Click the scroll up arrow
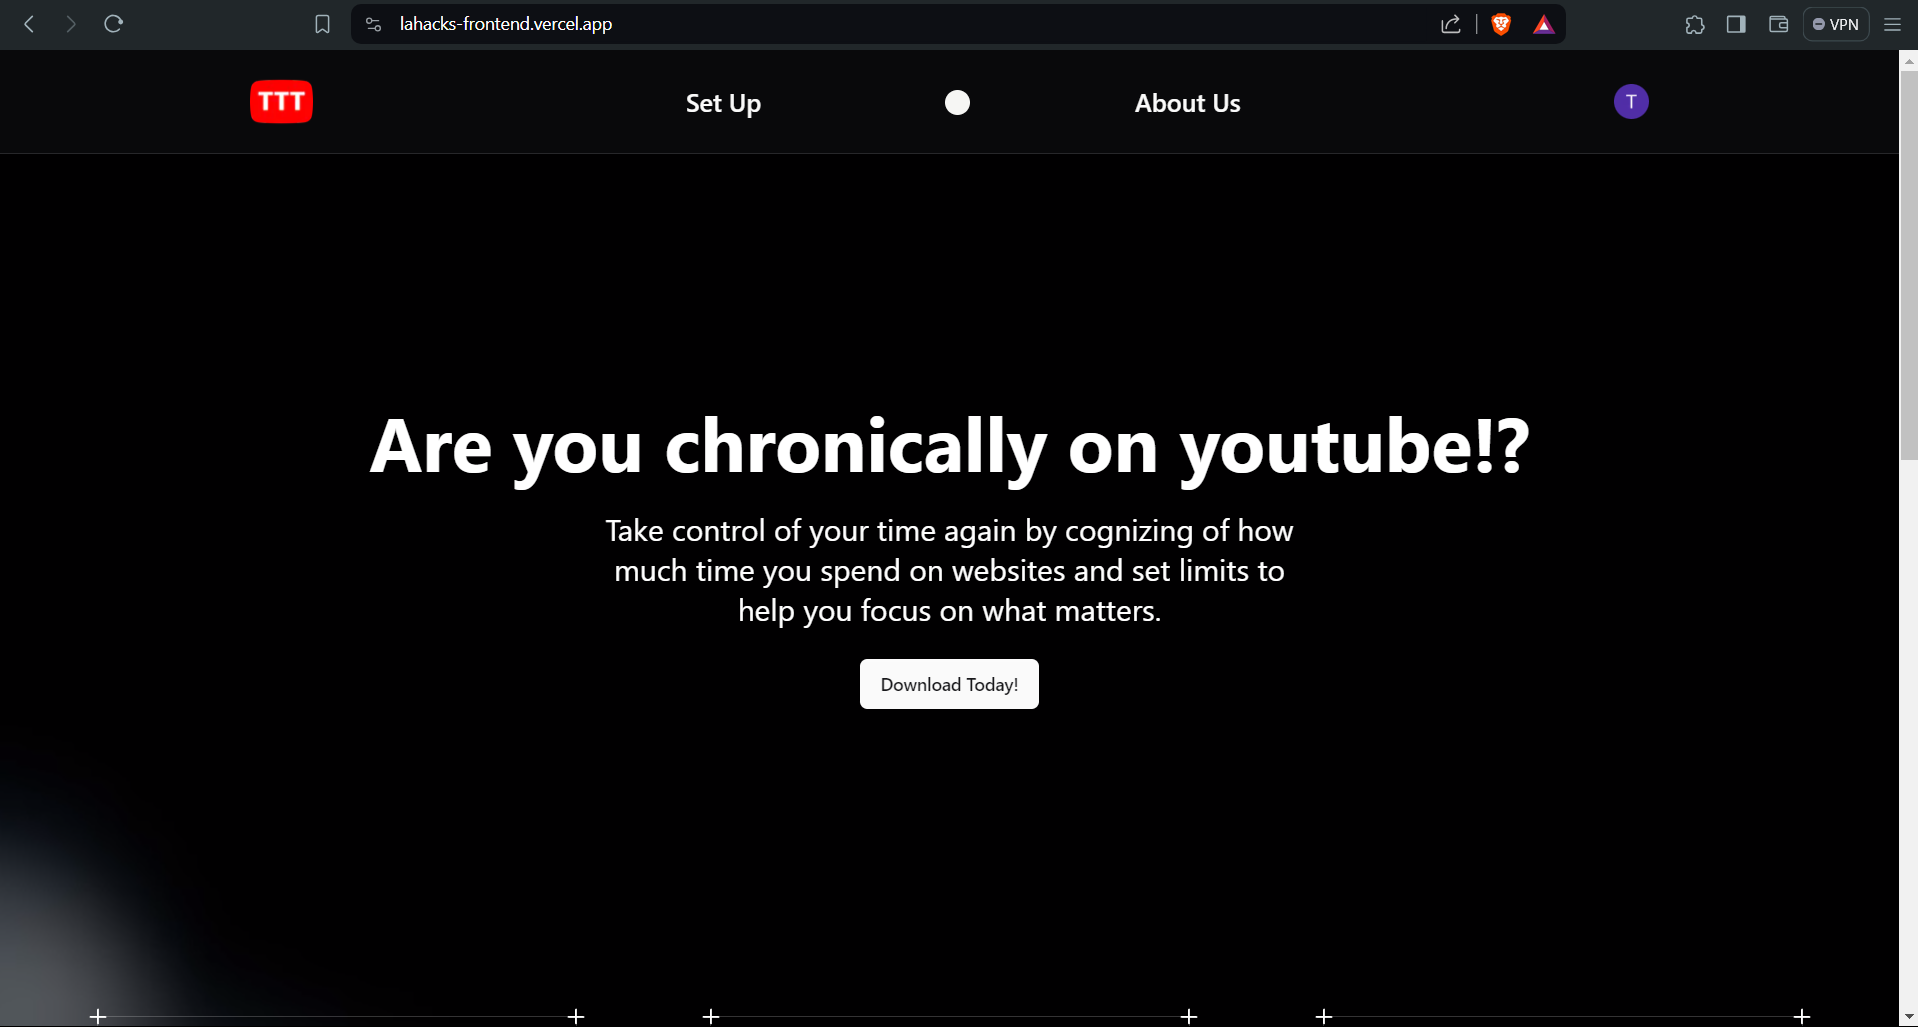Screen dimensions: 1918x1027 [x=1908, y=60]
